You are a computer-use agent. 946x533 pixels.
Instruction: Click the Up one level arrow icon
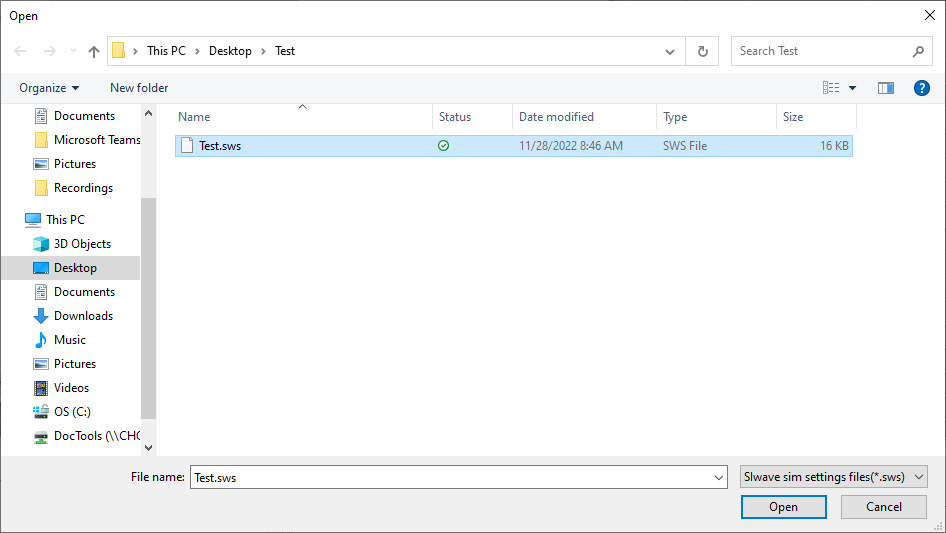(94, 51)
